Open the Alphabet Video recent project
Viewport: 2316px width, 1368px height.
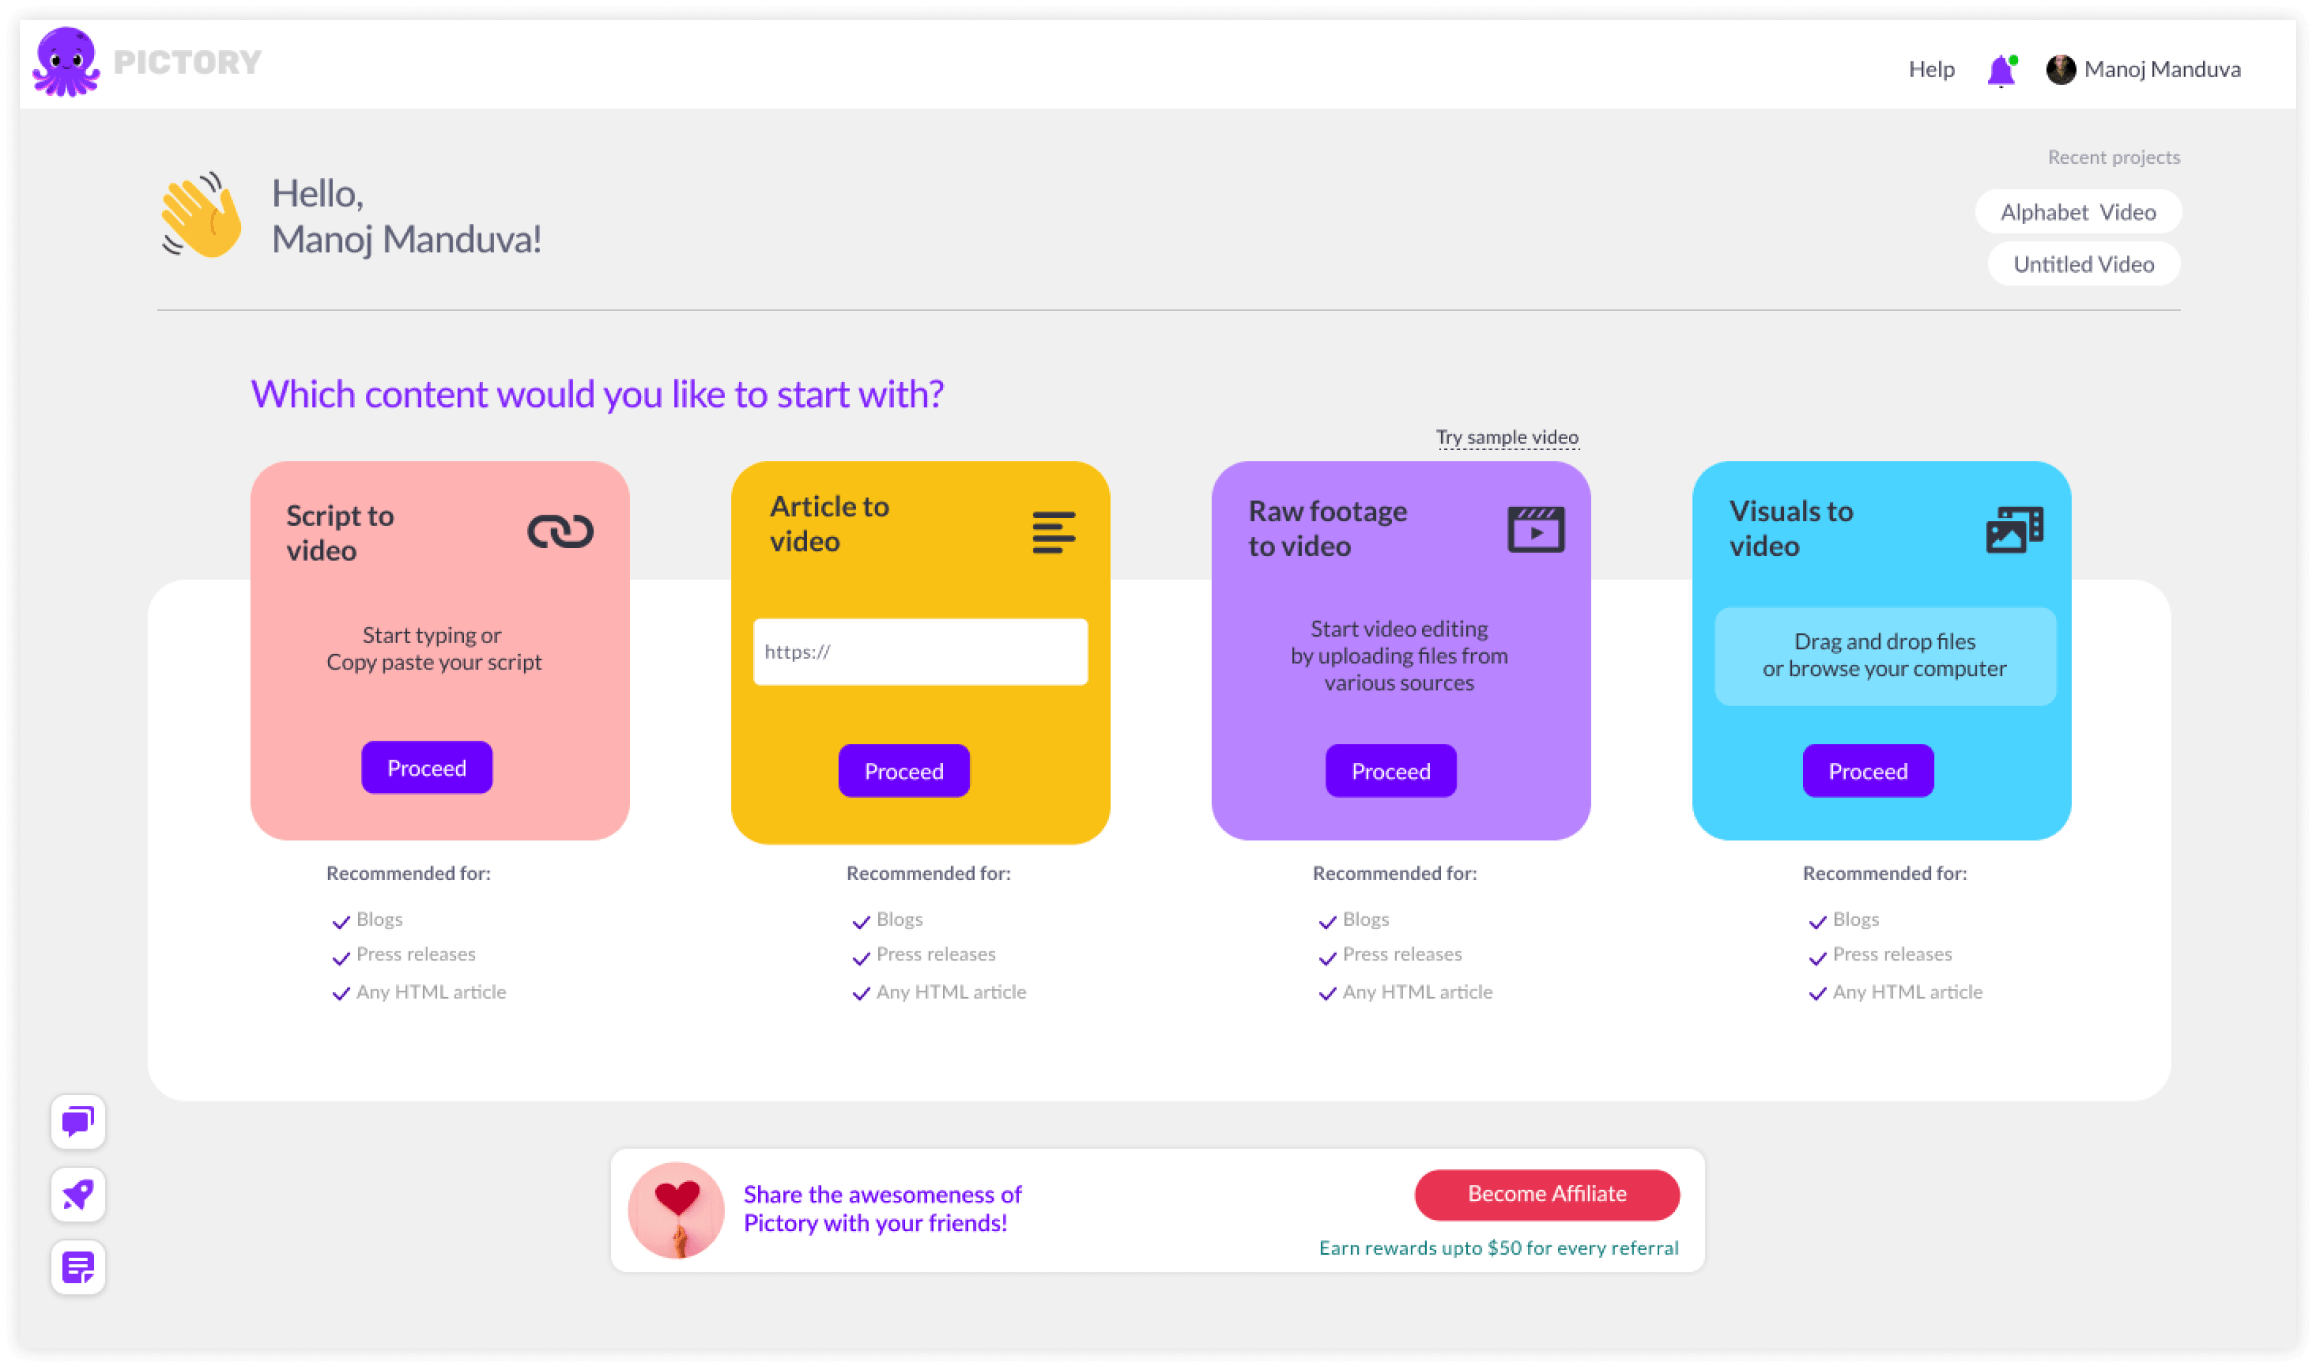click(2078, 212)
